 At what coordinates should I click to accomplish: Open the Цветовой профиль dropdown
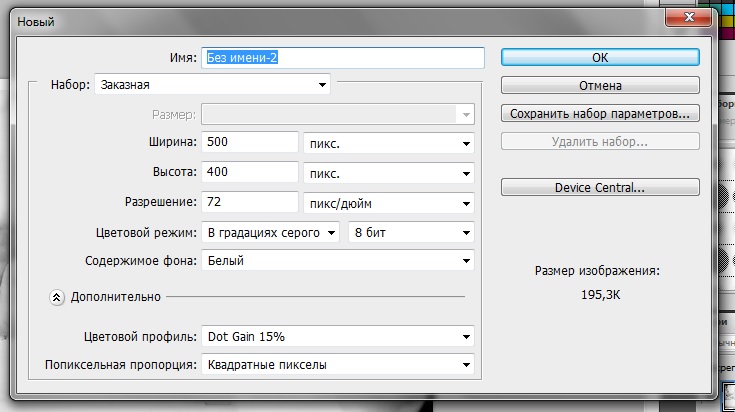[337, 336]
